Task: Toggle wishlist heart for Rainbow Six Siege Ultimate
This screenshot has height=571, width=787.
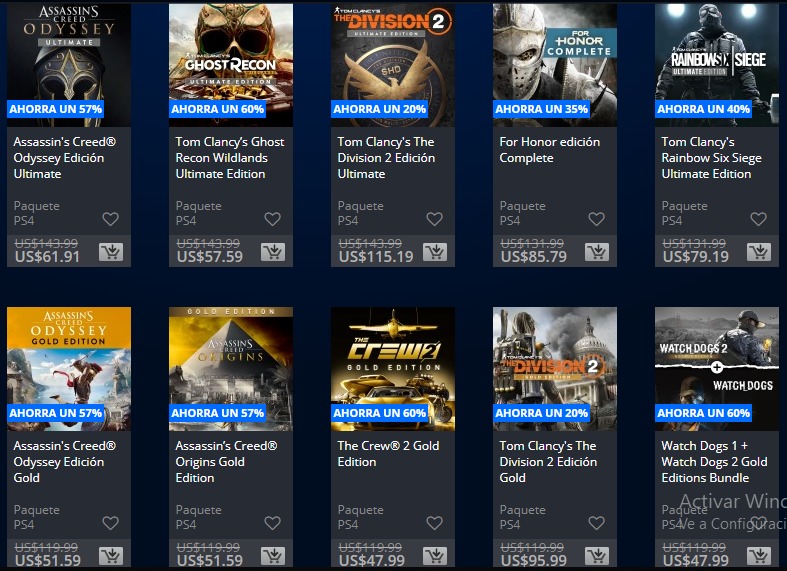Action: click(x=758, y=219)
